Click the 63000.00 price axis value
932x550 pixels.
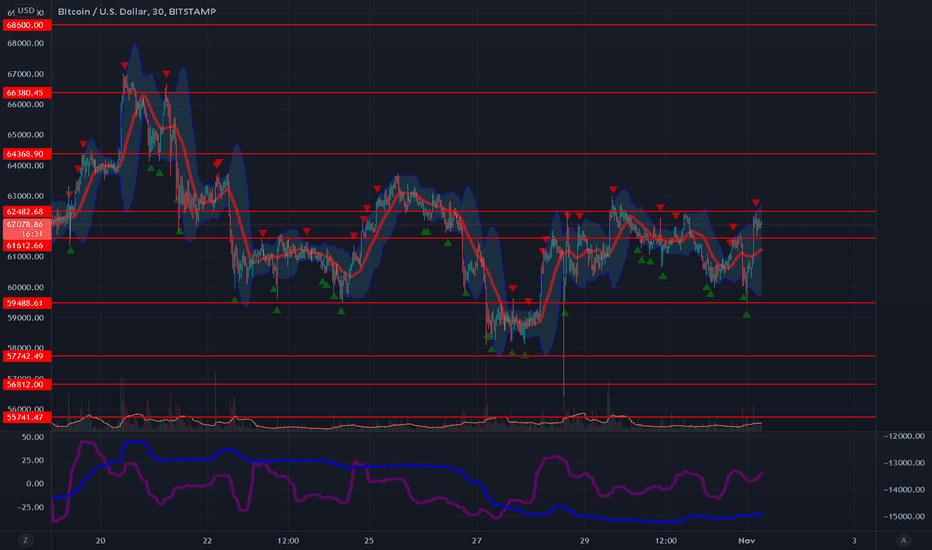(x=26, y=196)
